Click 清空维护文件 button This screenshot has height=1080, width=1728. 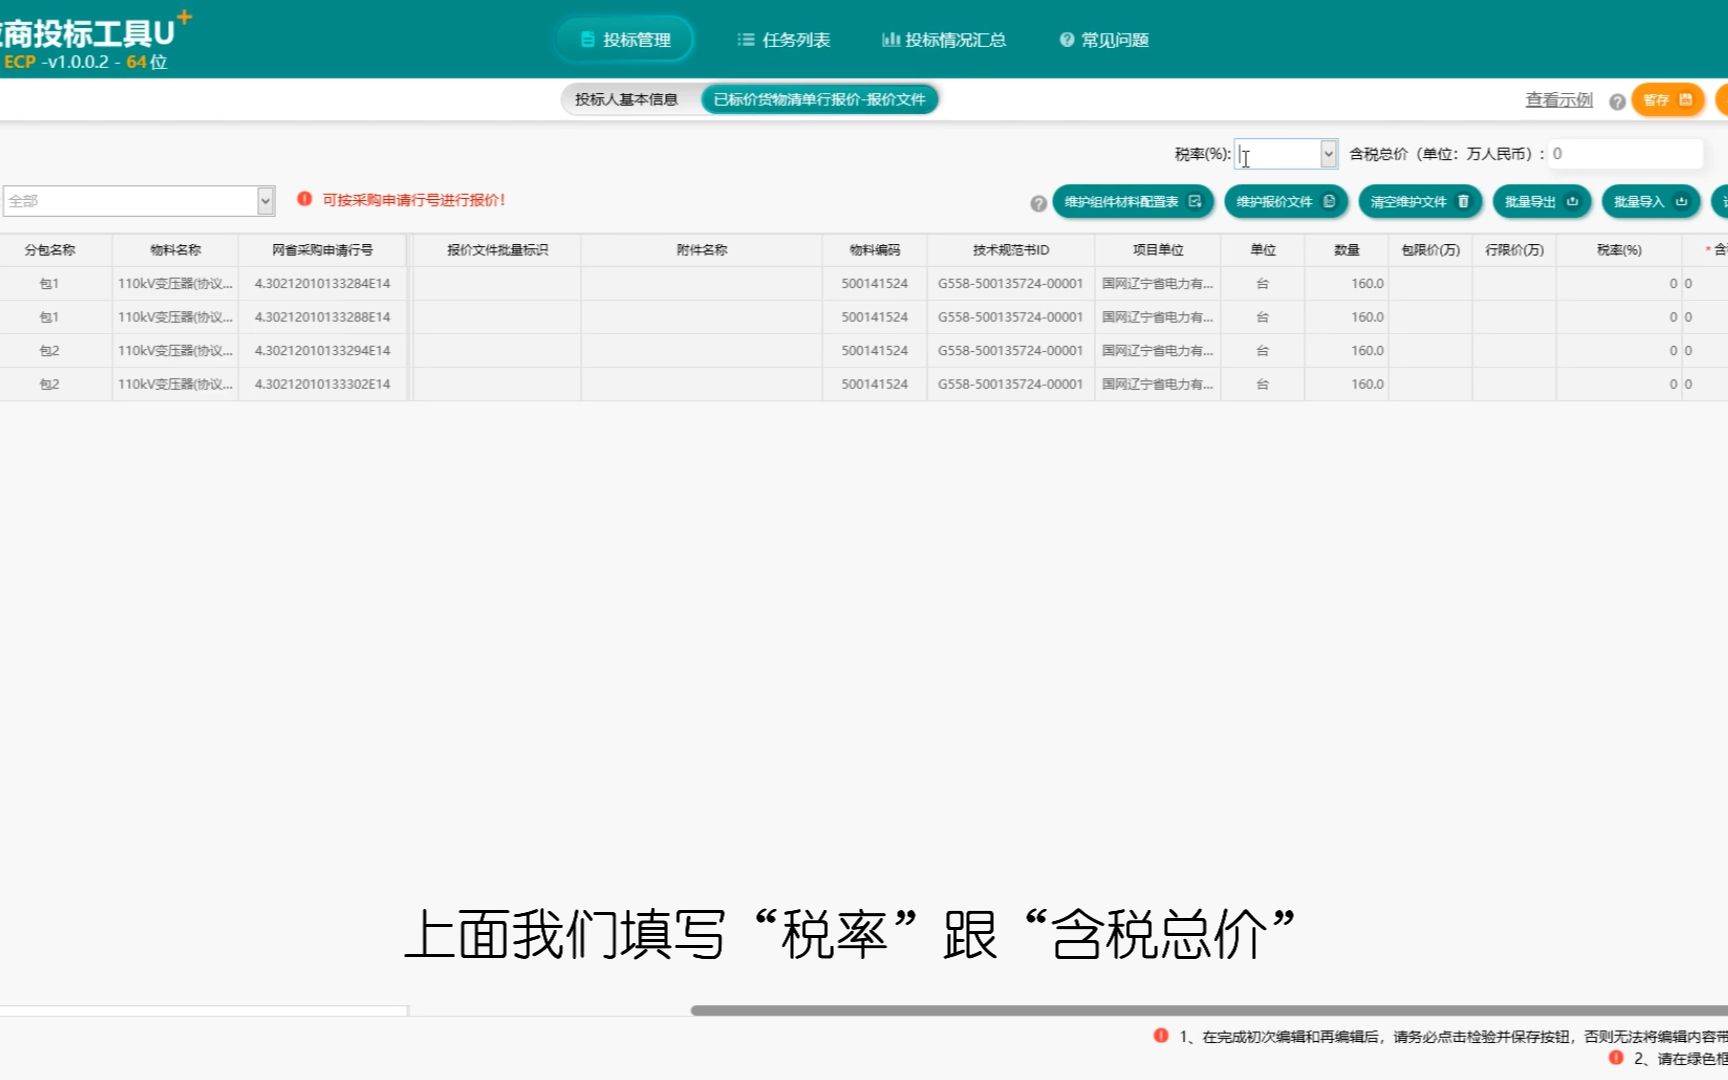[x=1420, y=202]
